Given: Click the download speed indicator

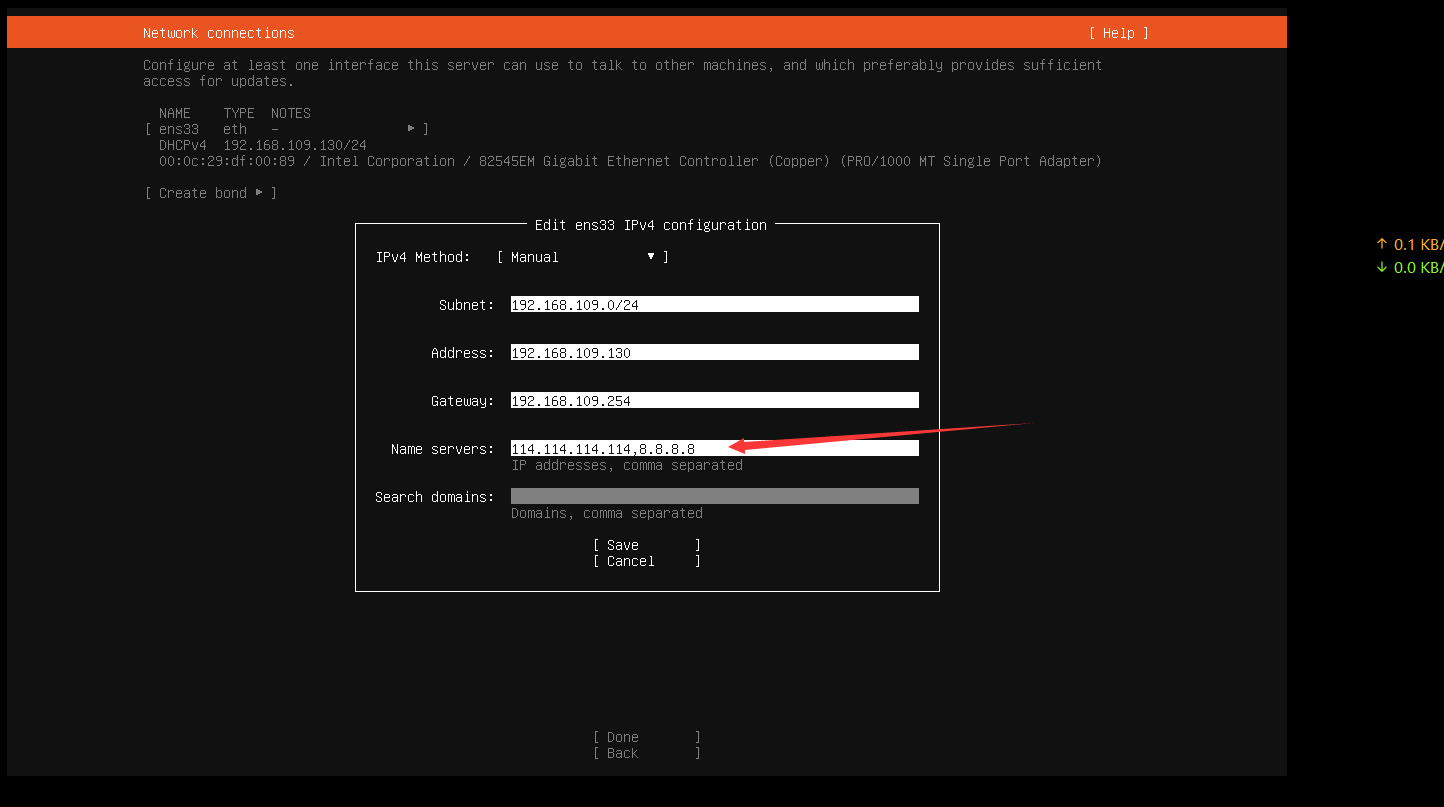Looking at the screenshot, I should pos(1409,267).
